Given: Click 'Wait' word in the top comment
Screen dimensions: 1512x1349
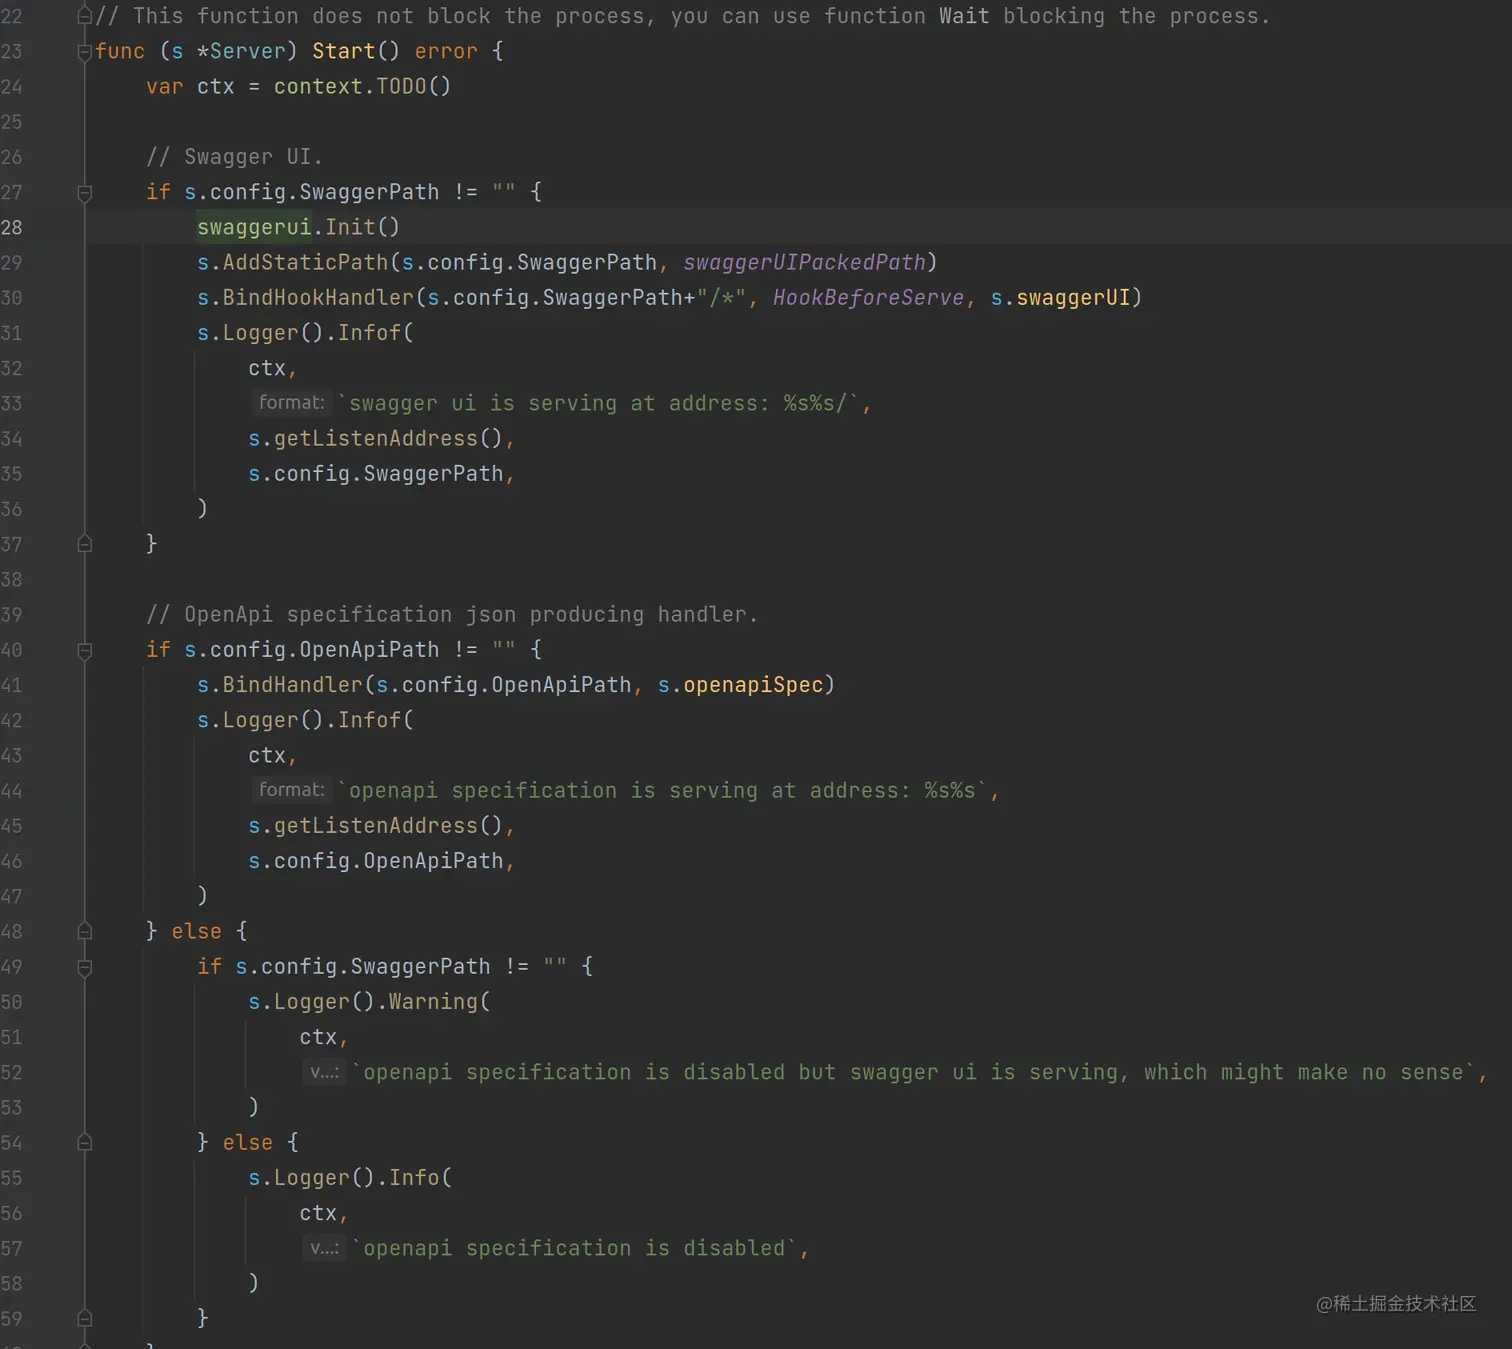Looking at the screenshot, I should [964, 16].
